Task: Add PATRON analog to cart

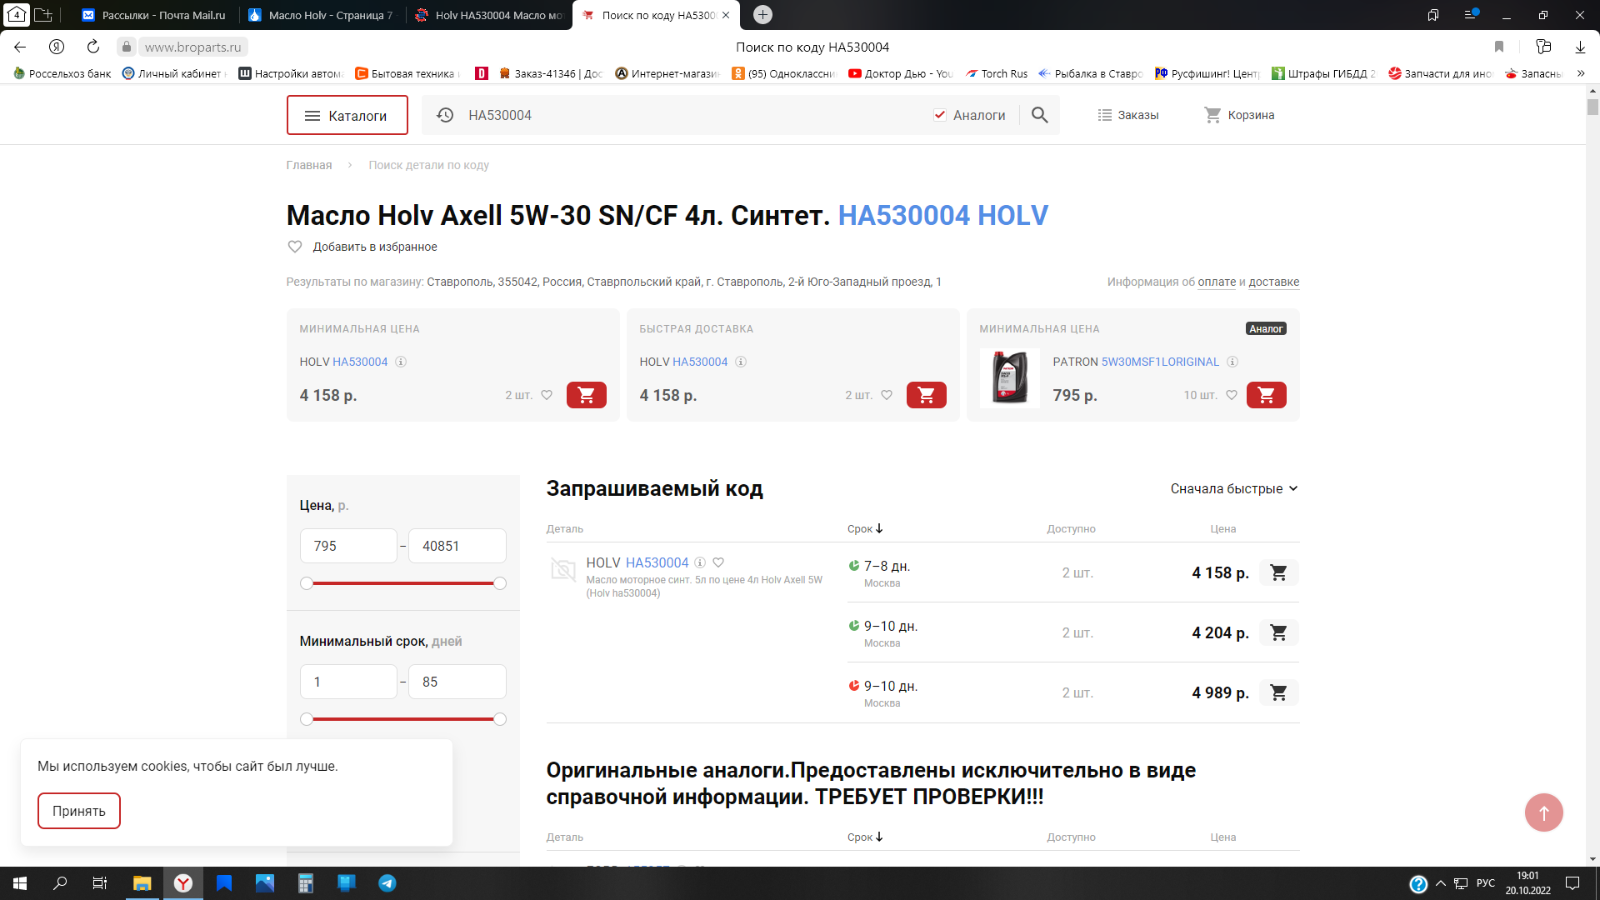Action: (x=1266, y=395)
